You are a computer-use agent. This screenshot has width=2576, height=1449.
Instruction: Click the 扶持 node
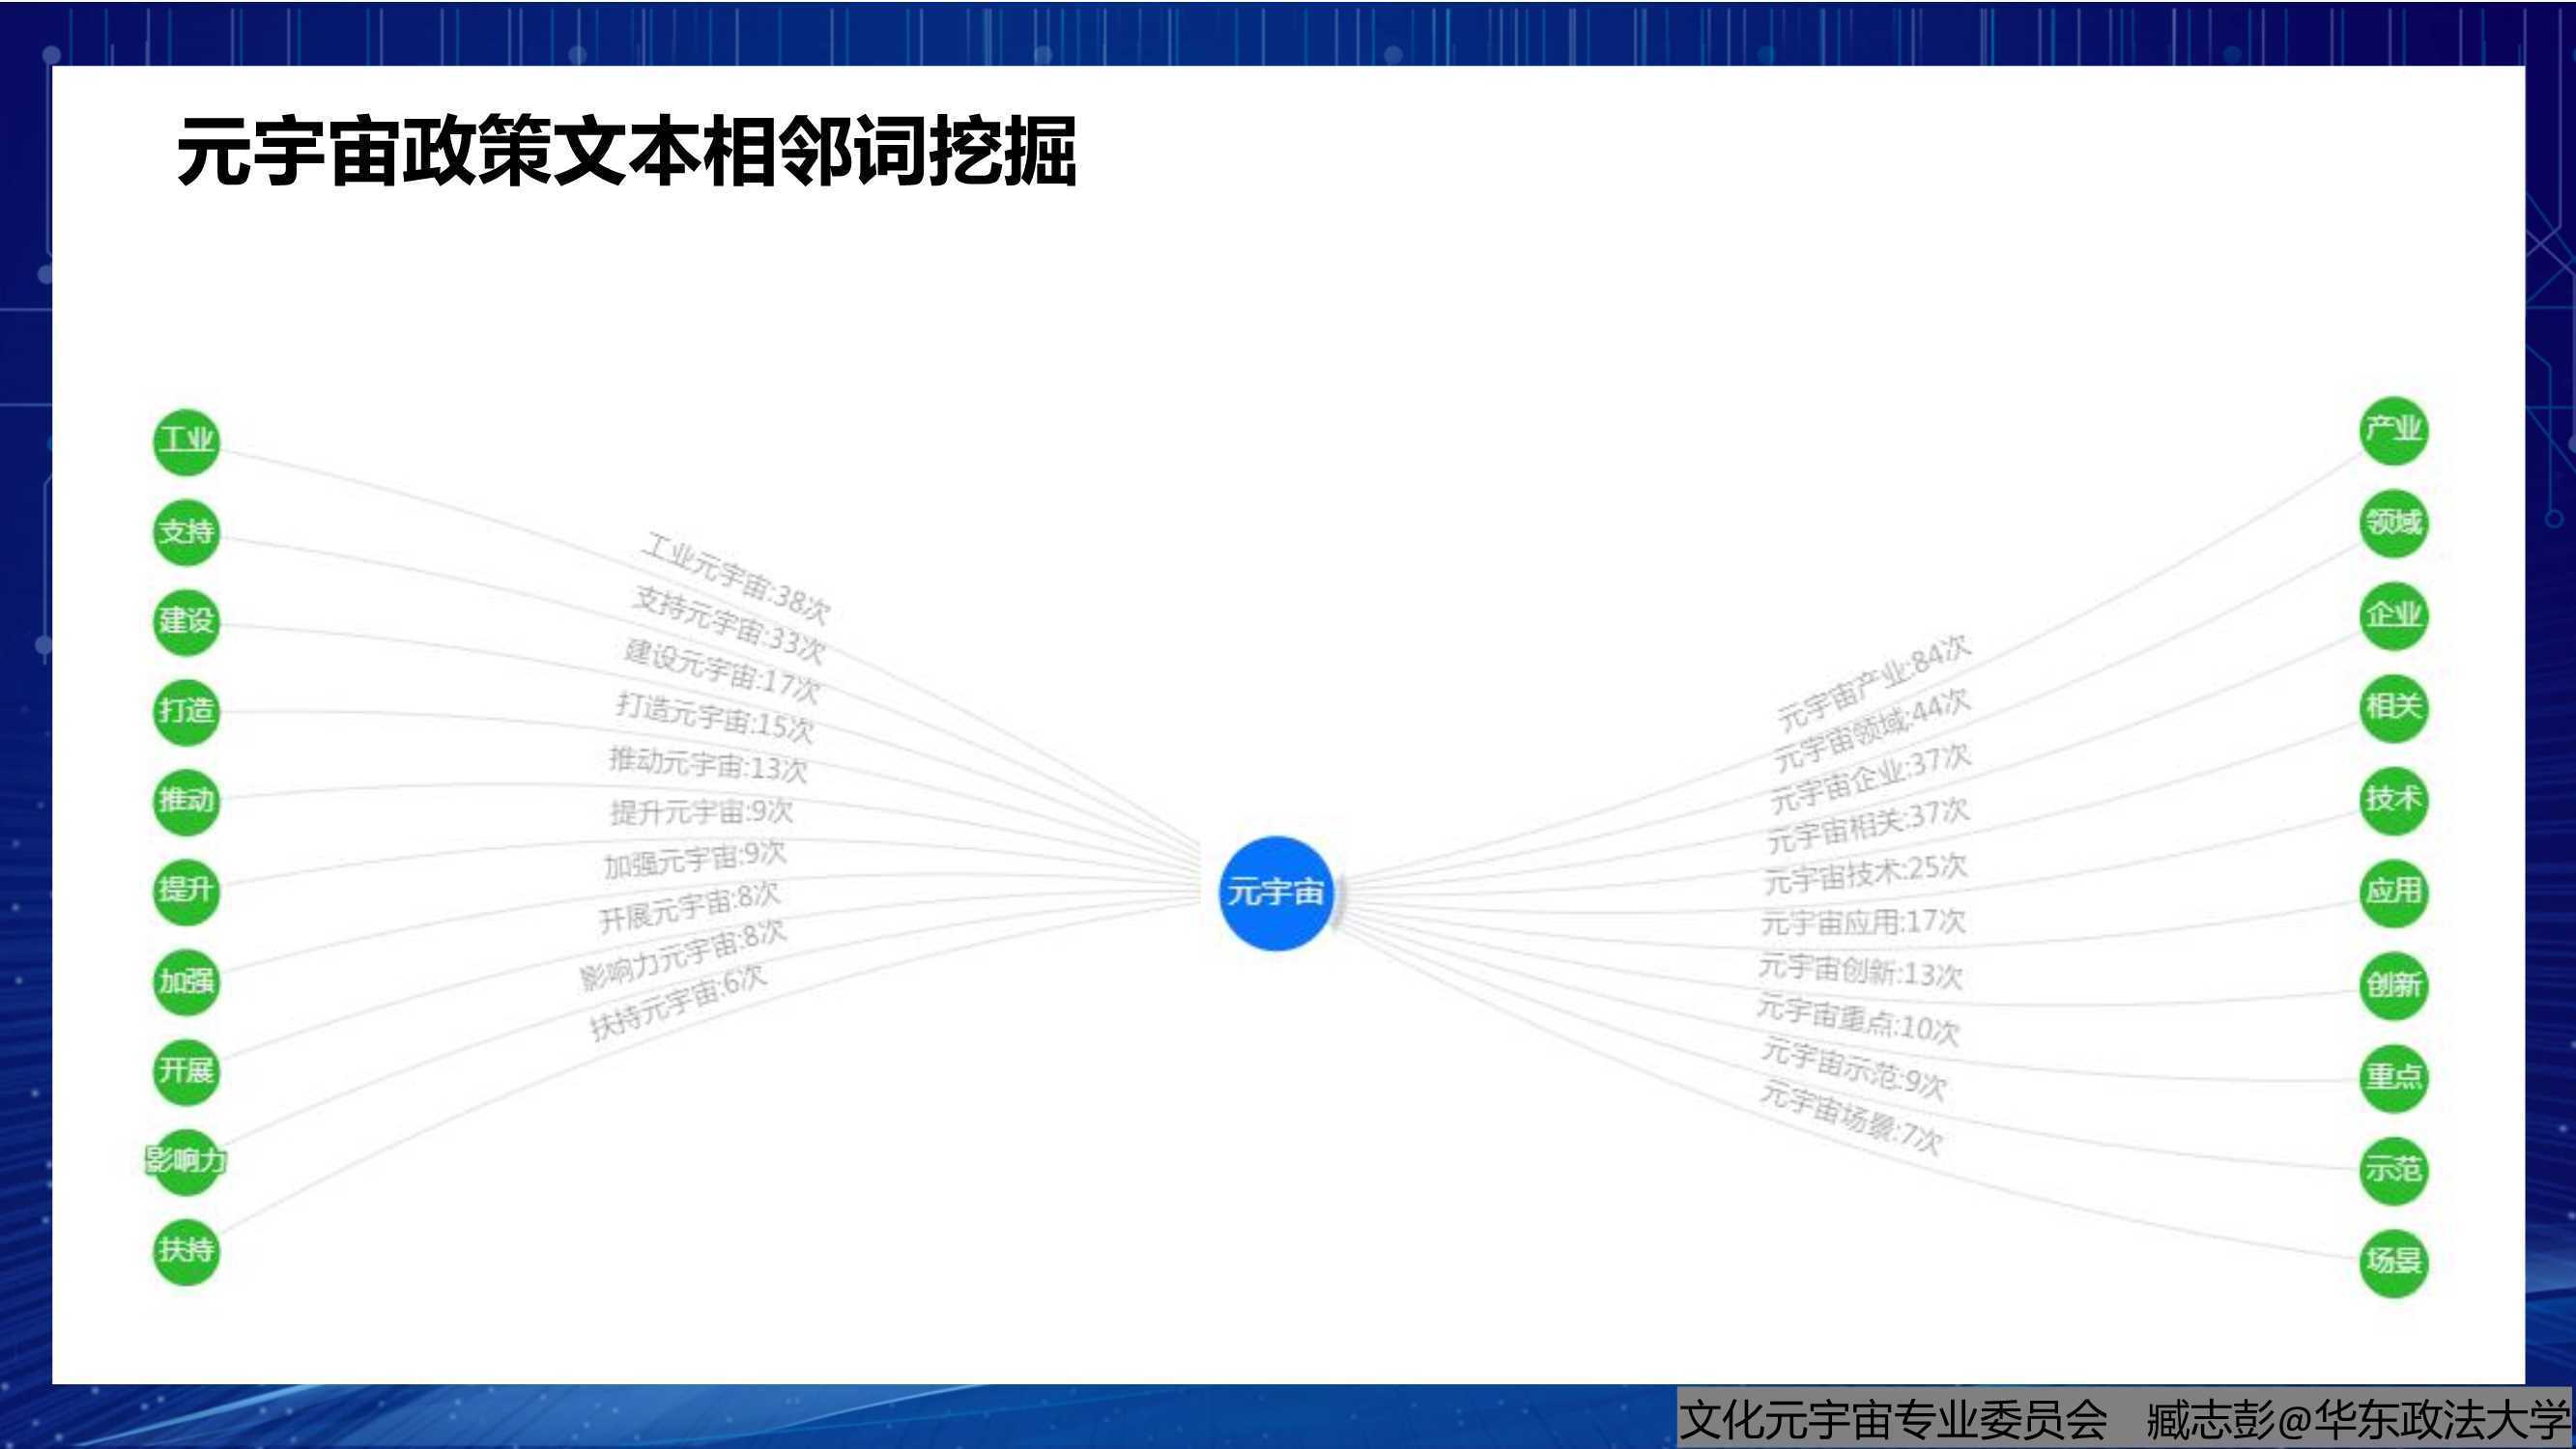click(186, 1251)
